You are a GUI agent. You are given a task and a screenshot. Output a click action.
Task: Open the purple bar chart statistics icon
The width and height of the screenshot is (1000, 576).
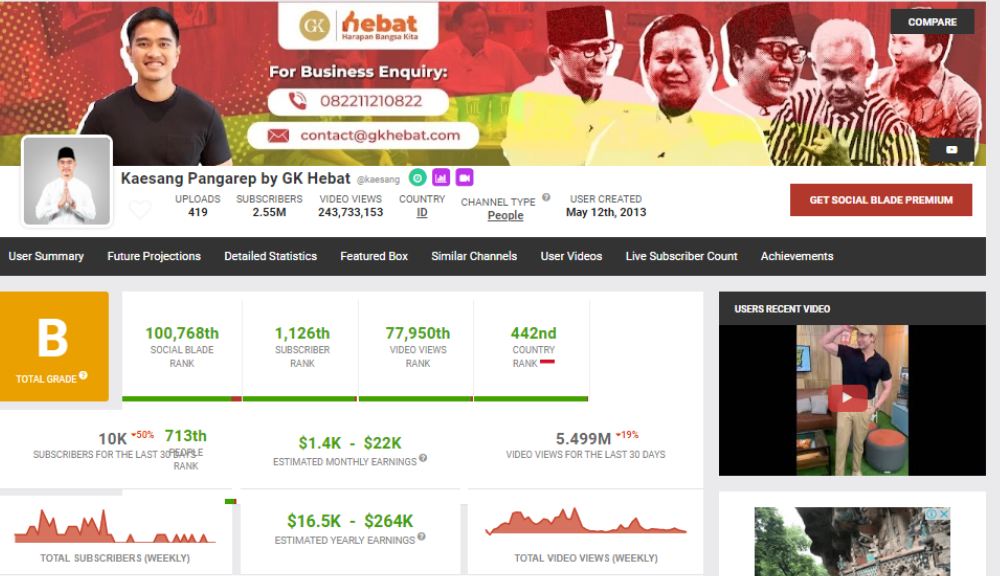441,178
